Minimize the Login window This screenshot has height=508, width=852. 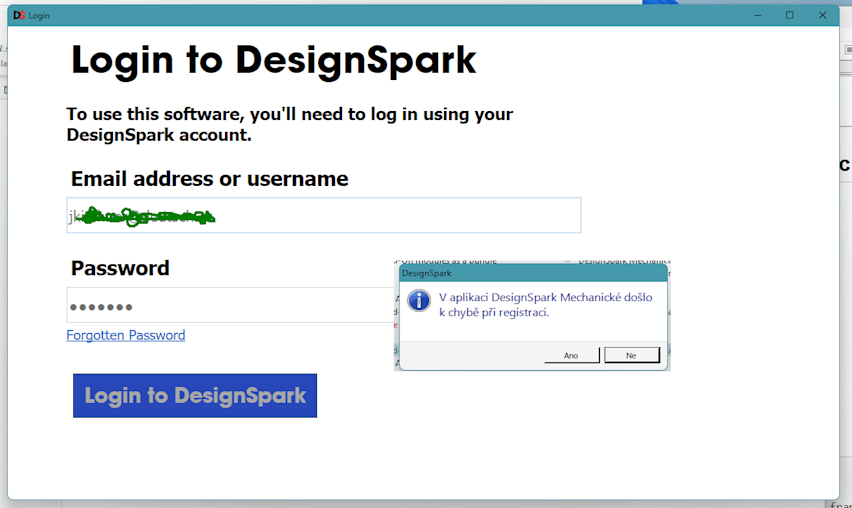tap(757, 15)
